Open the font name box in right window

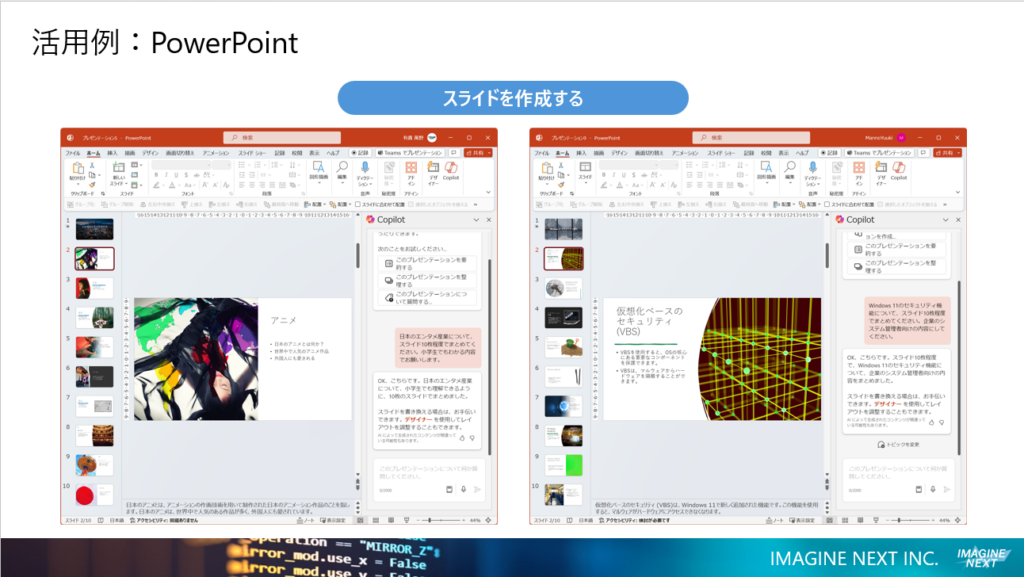(x=630, y=165)
